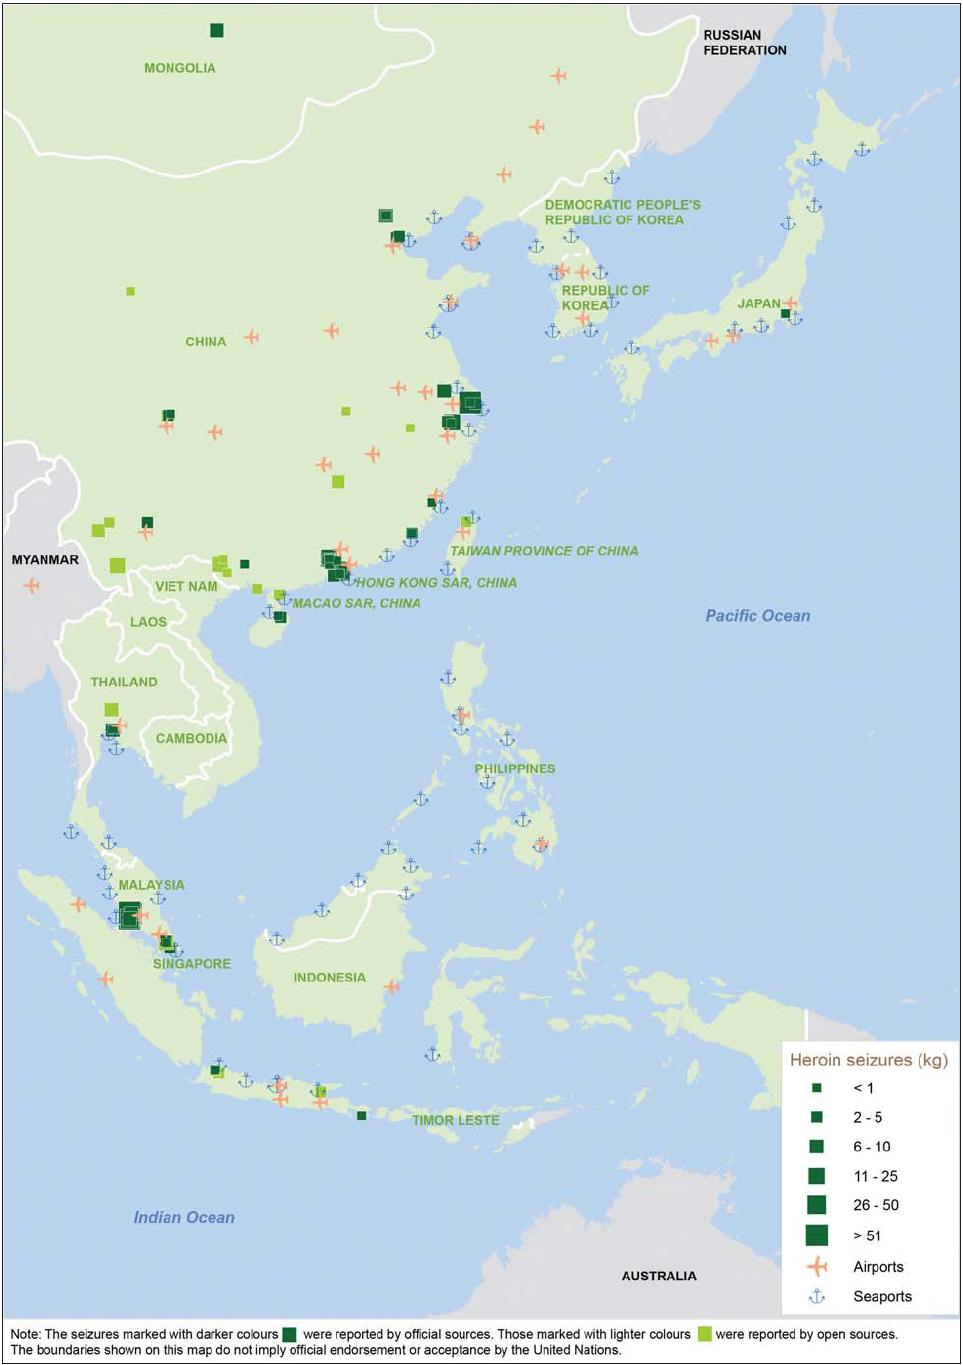
Task: Select the airport icon in Myanmar
Action: pos(32,585)
